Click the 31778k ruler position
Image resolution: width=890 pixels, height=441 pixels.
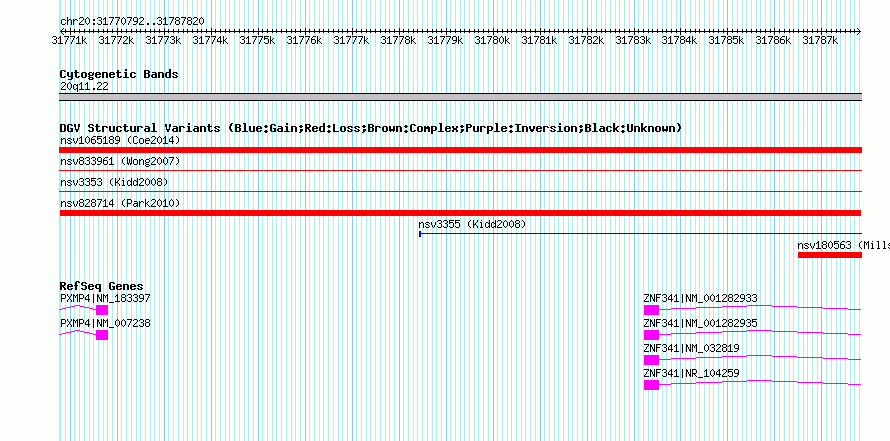(398, 40)
